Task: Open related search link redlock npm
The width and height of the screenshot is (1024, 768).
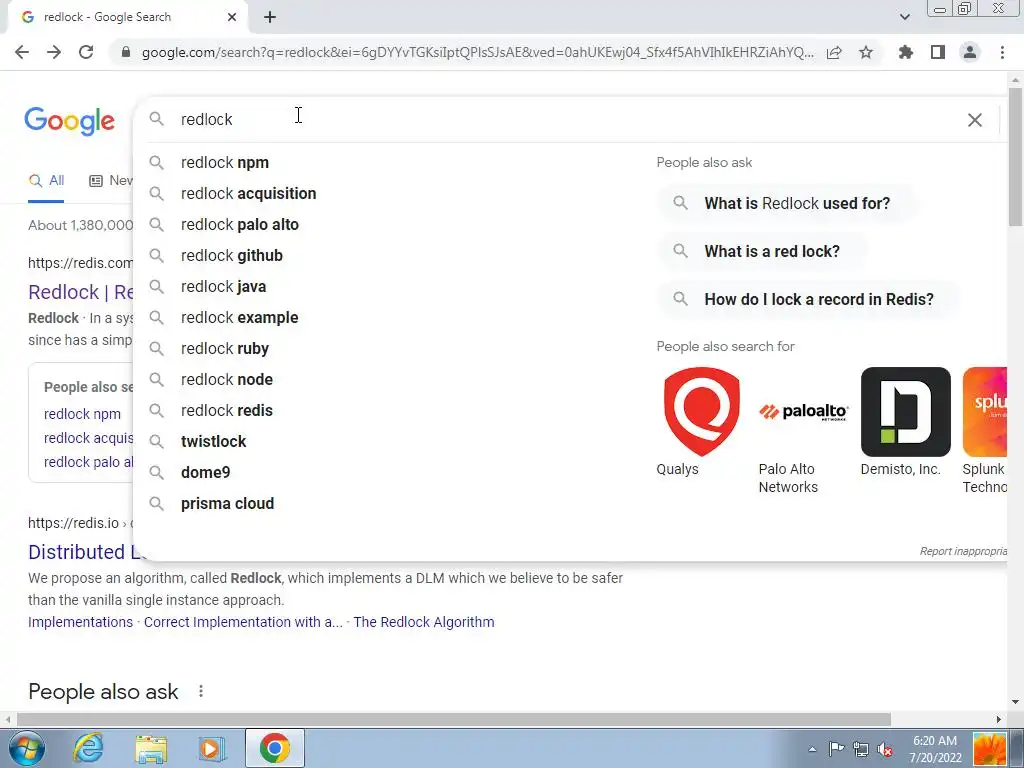Action: point(82,414)
